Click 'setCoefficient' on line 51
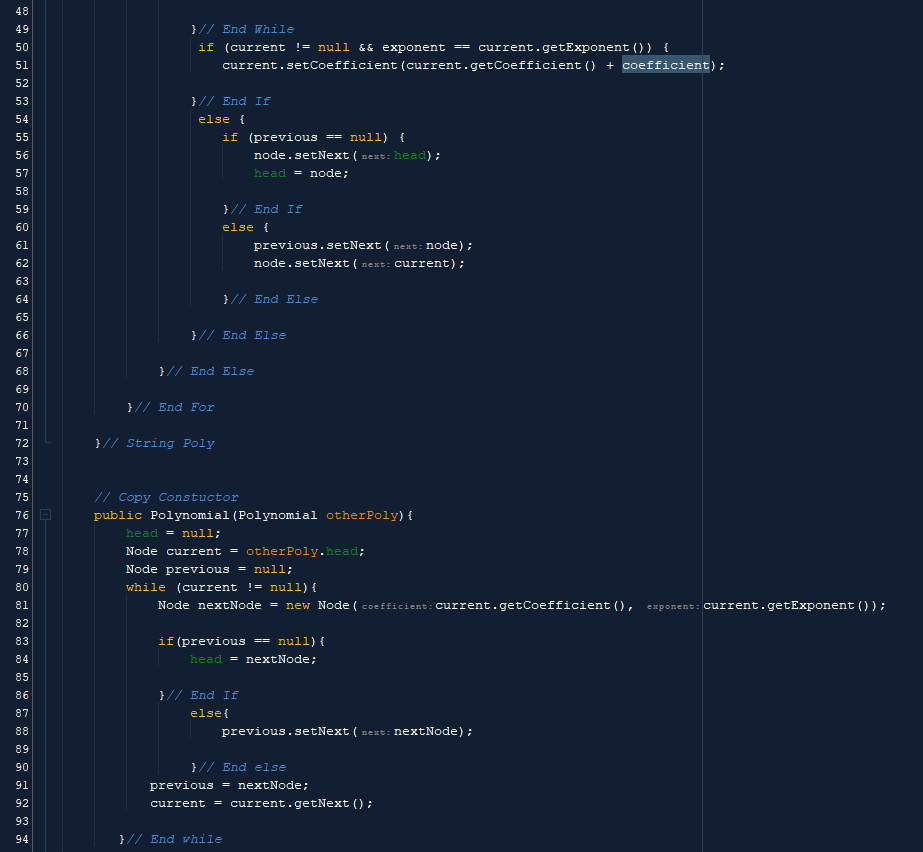This screenshot has height=852, width=923. click(x=342, y=65)
